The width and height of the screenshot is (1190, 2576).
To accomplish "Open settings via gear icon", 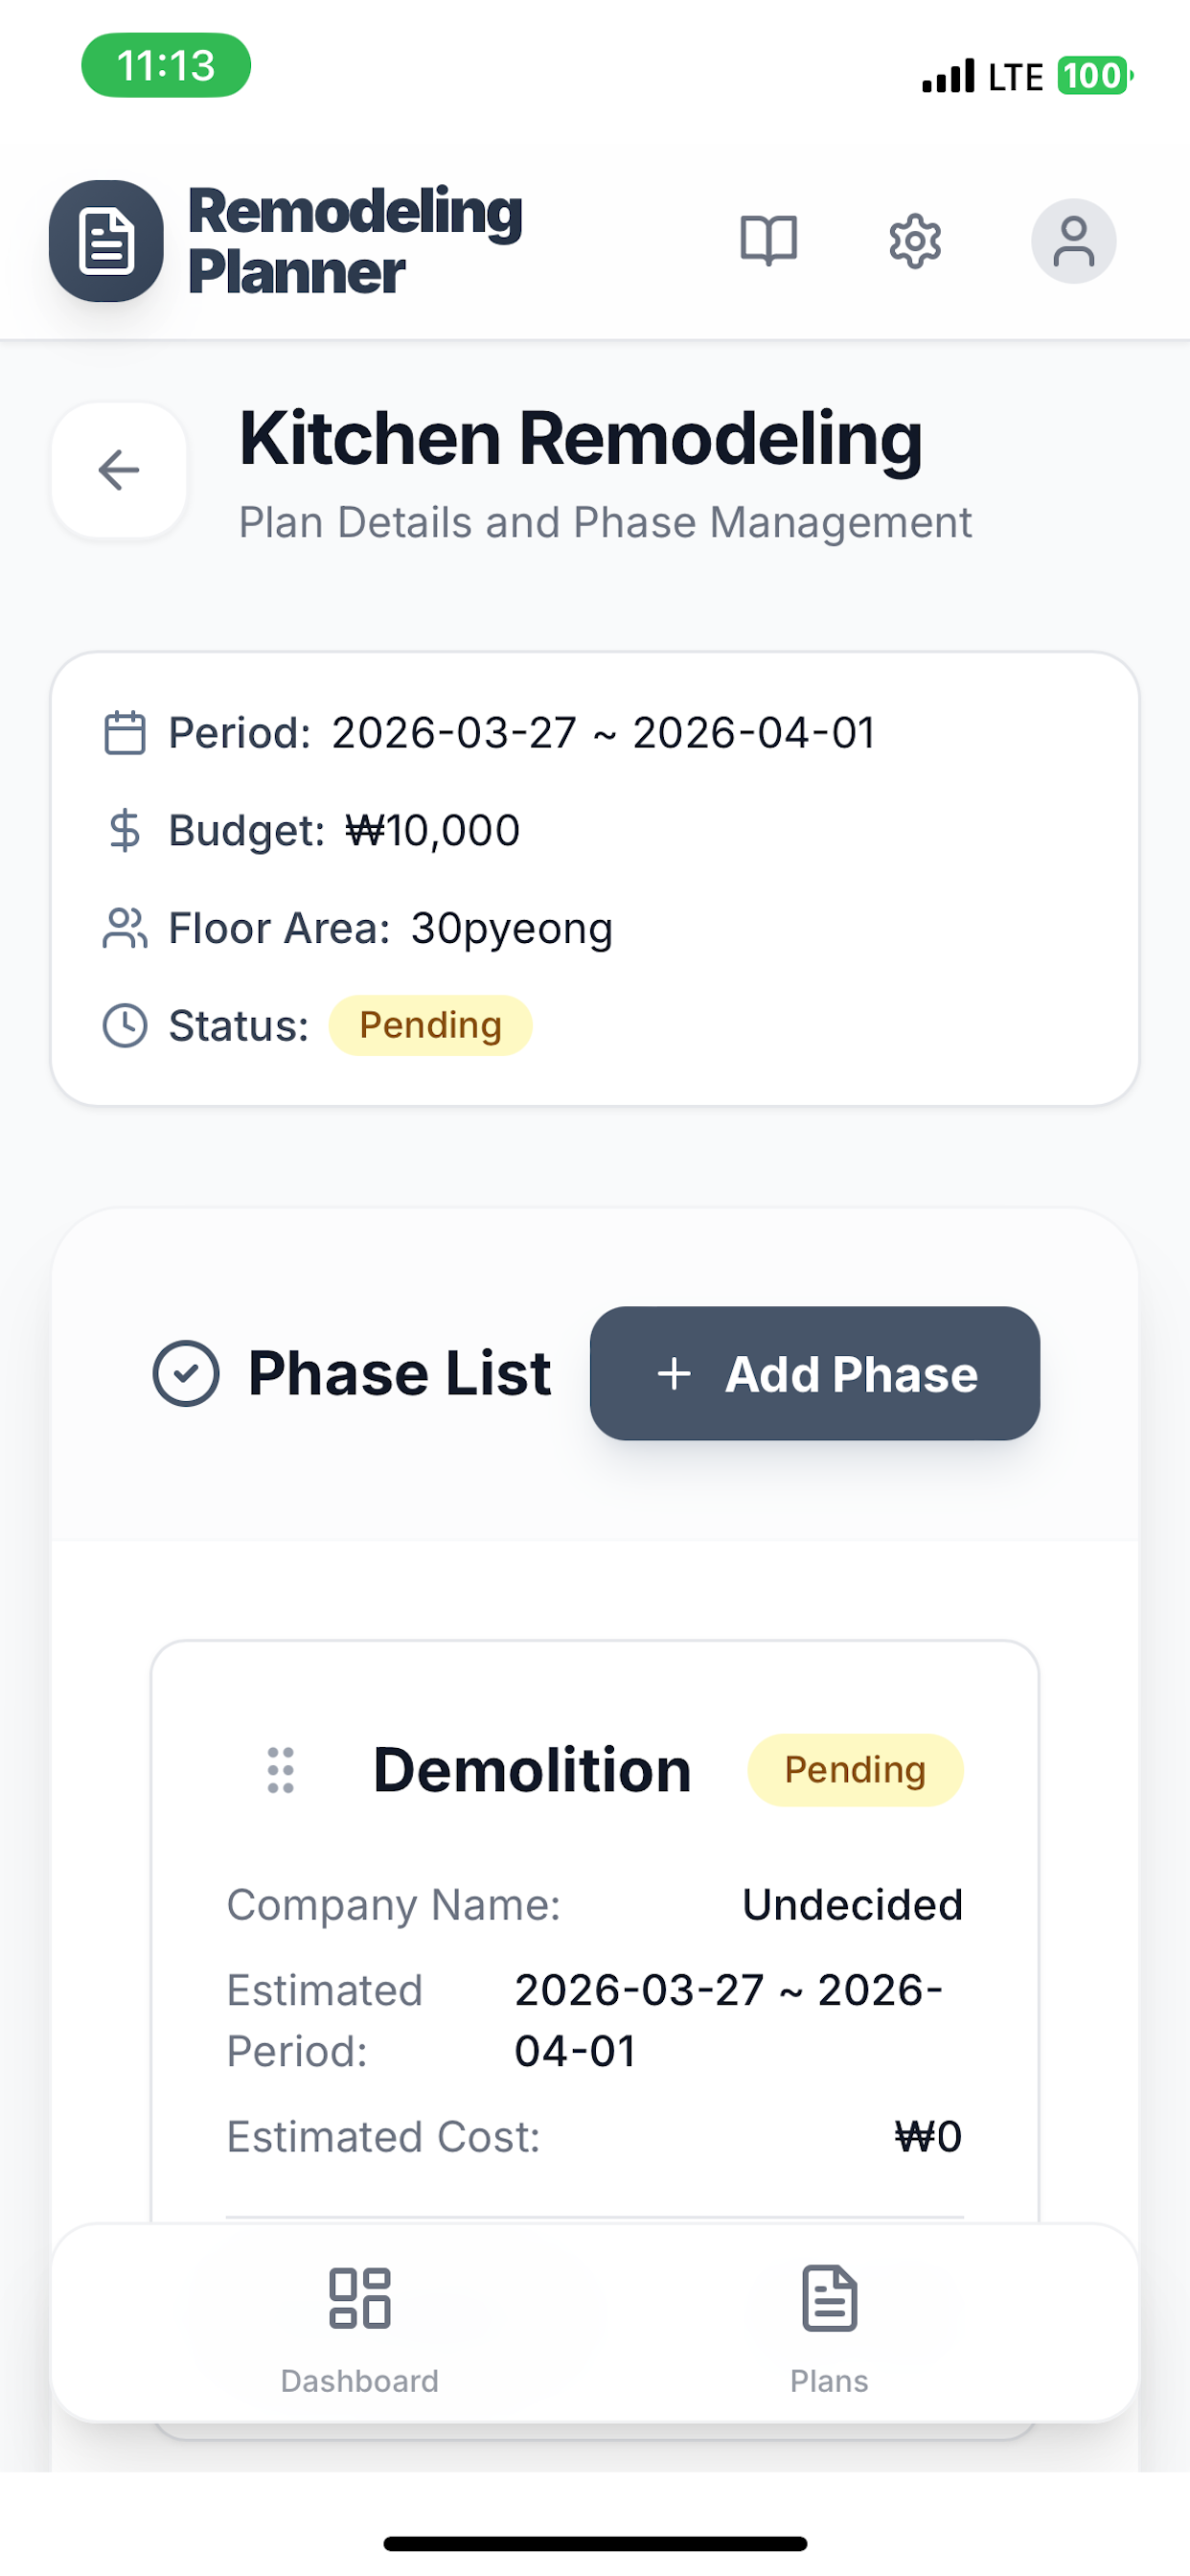I will [915, 241].
